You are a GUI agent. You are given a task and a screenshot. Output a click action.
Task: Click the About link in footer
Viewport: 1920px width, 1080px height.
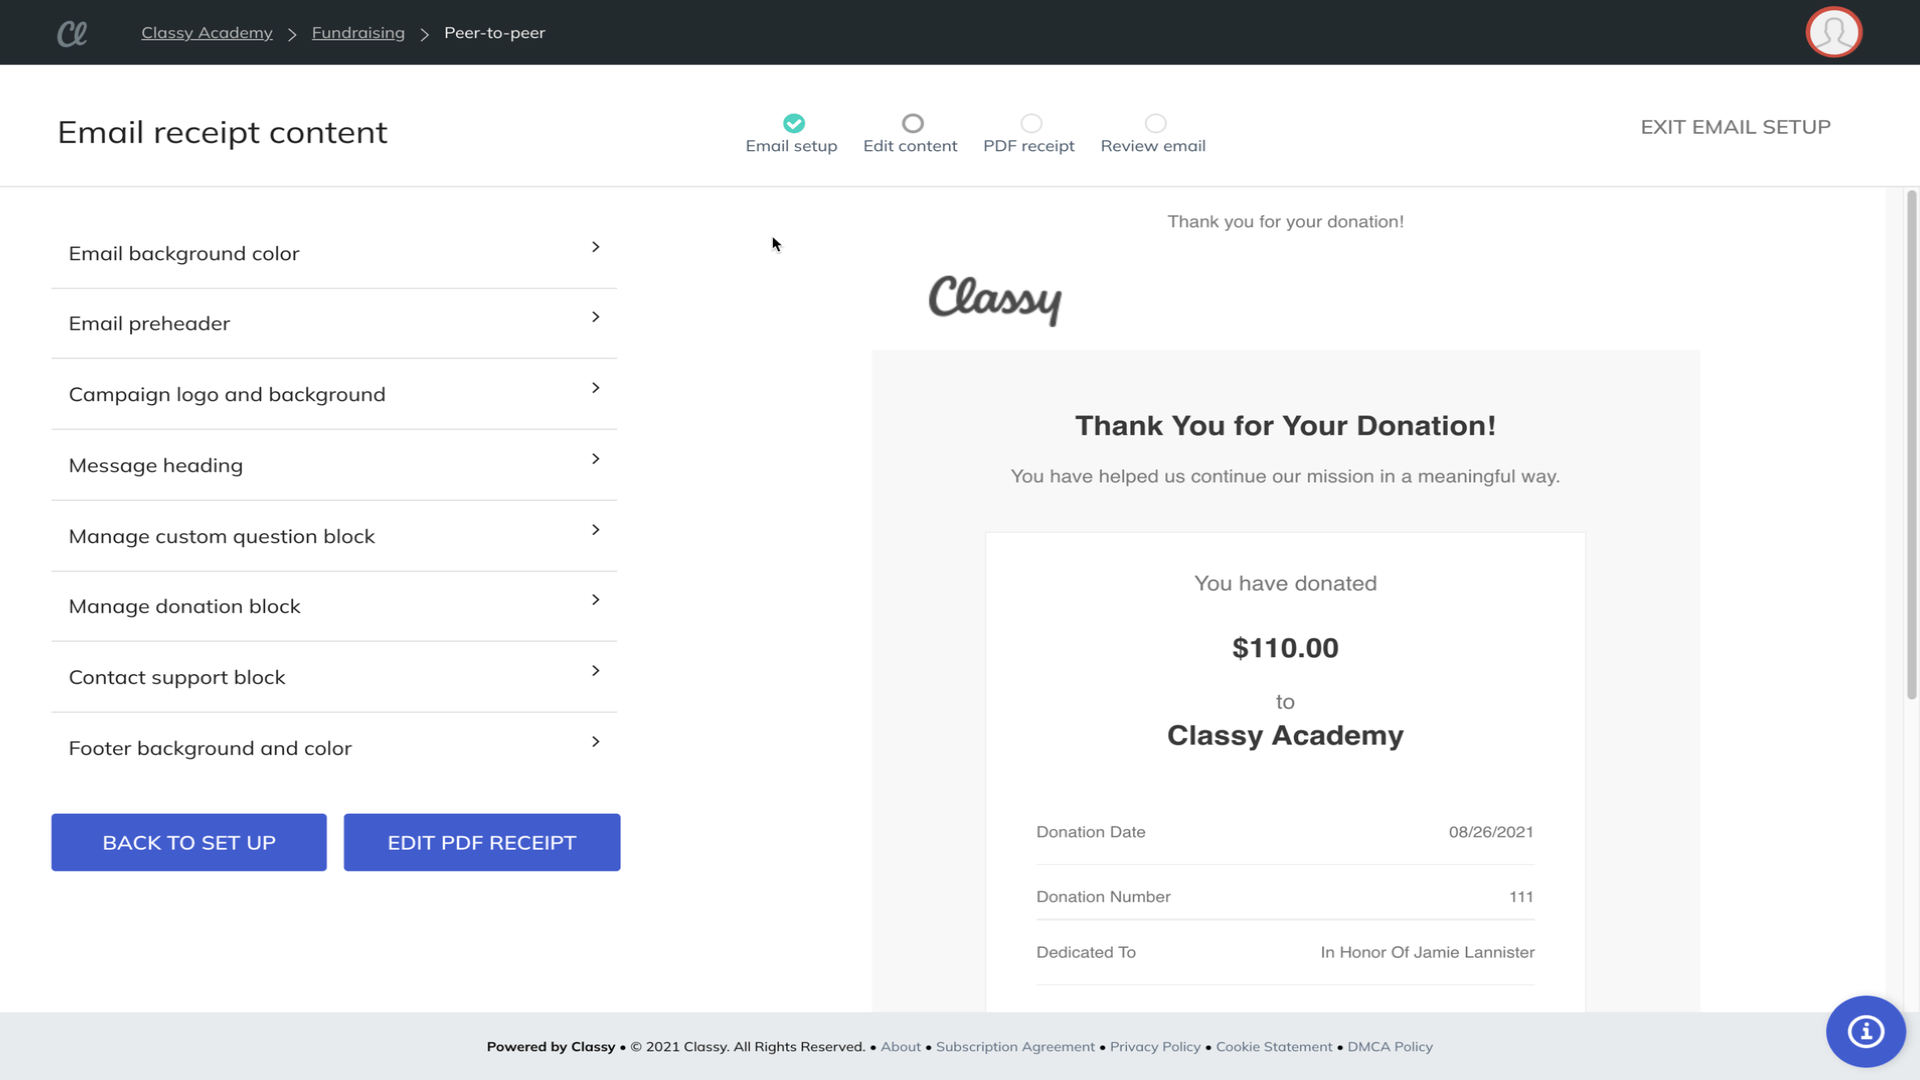click(x=901, y=1046)
